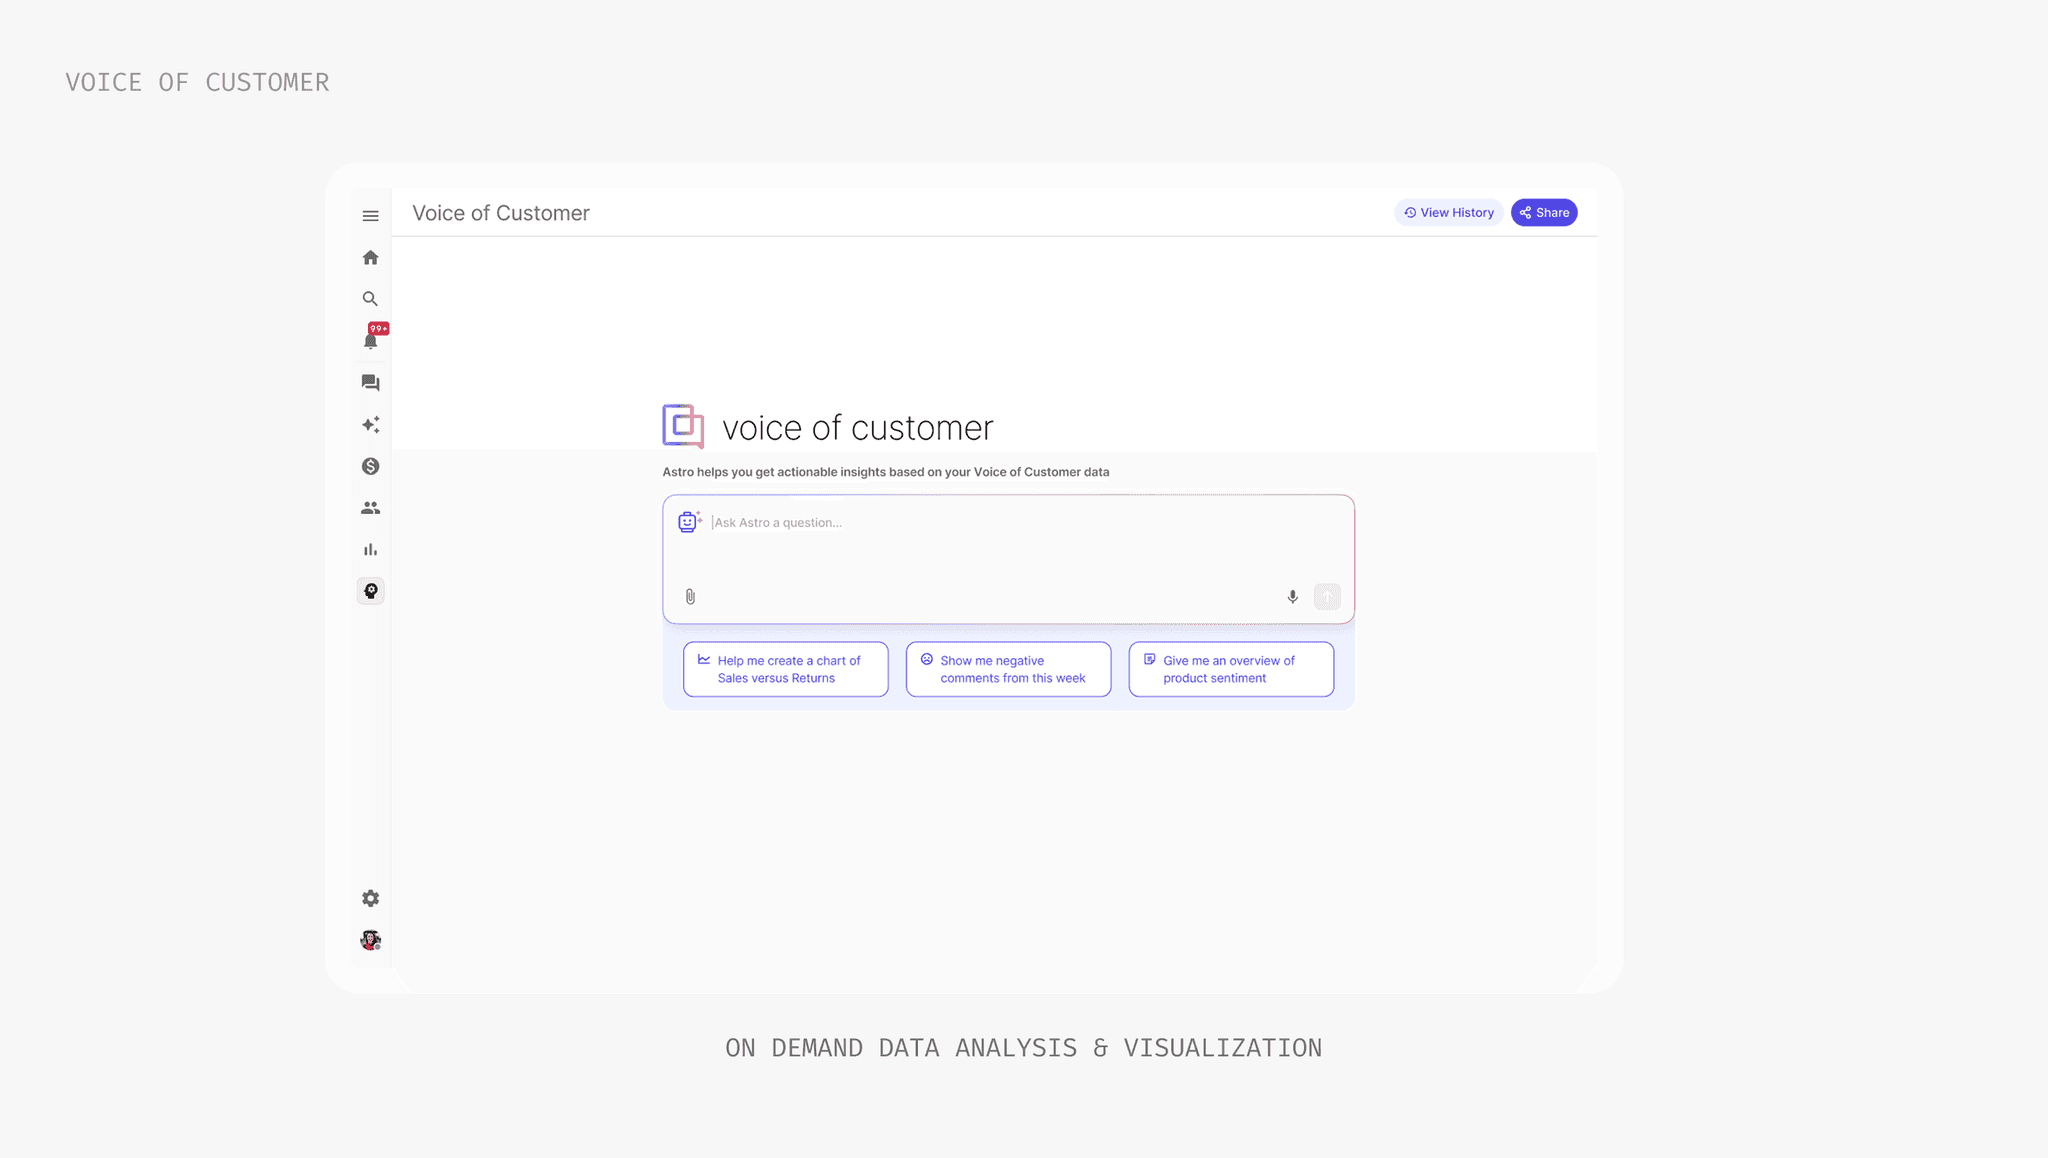This screenshot has height=1158, width=2048.
Task: Open the bar chart analytics icon
Action: (x=370, y=550)
